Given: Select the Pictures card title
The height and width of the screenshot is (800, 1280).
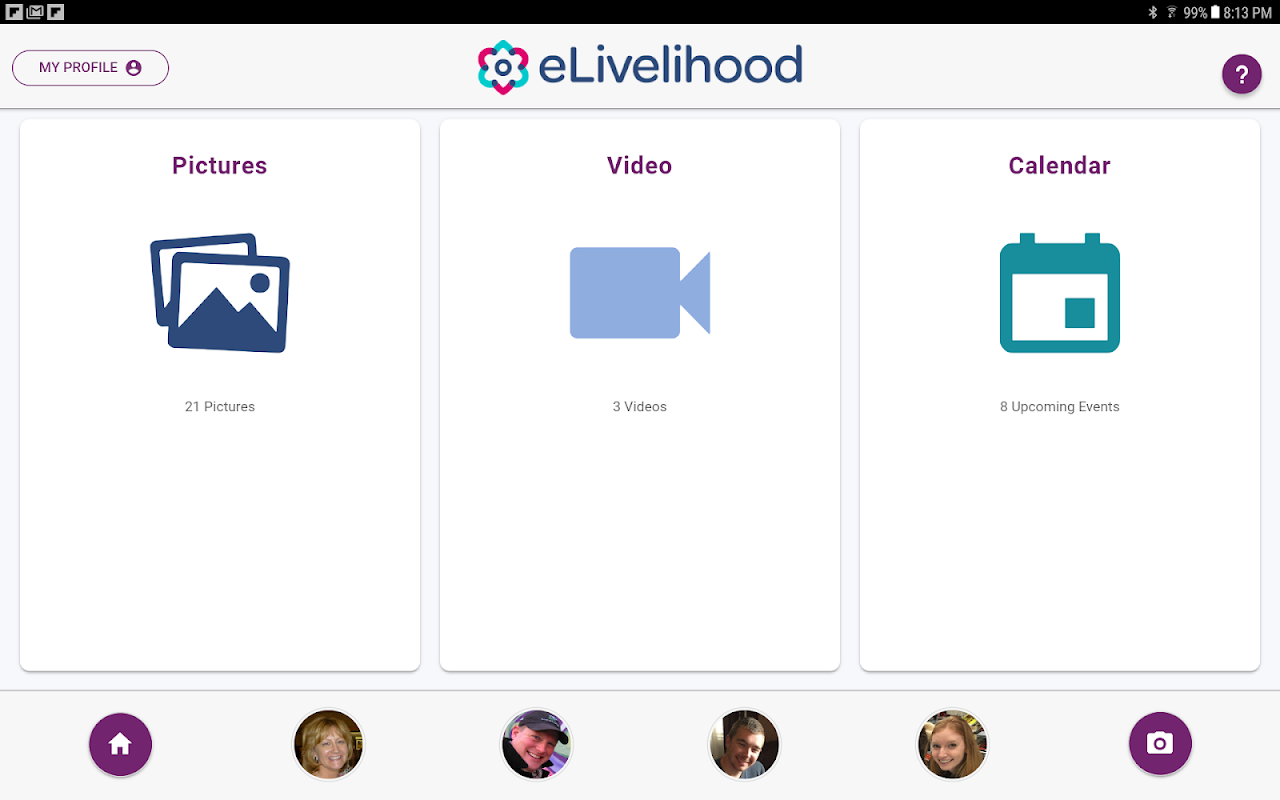Looking at the screenshot, I should [x=220, y=166].
